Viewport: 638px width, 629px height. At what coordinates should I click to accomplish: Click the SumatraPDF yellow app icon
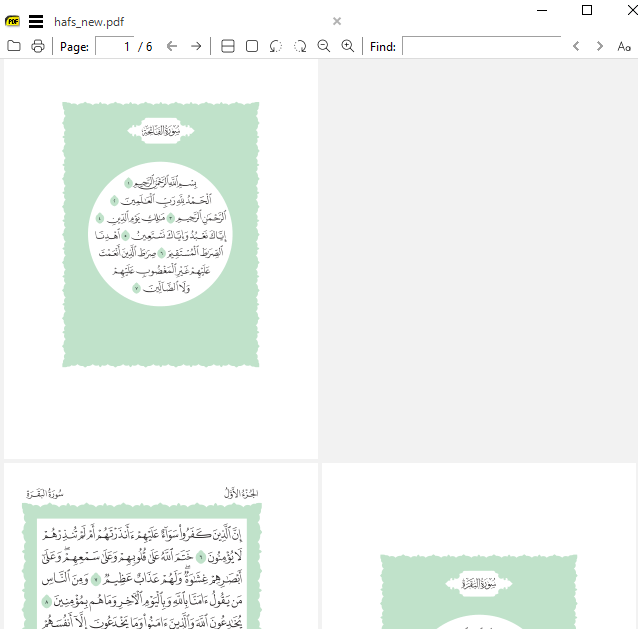13,21
